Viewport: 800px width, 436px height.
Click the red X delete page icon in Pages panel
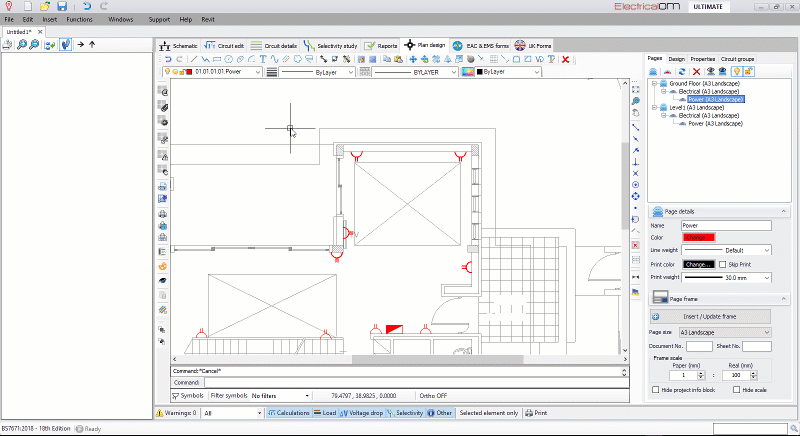coord(696,71)
